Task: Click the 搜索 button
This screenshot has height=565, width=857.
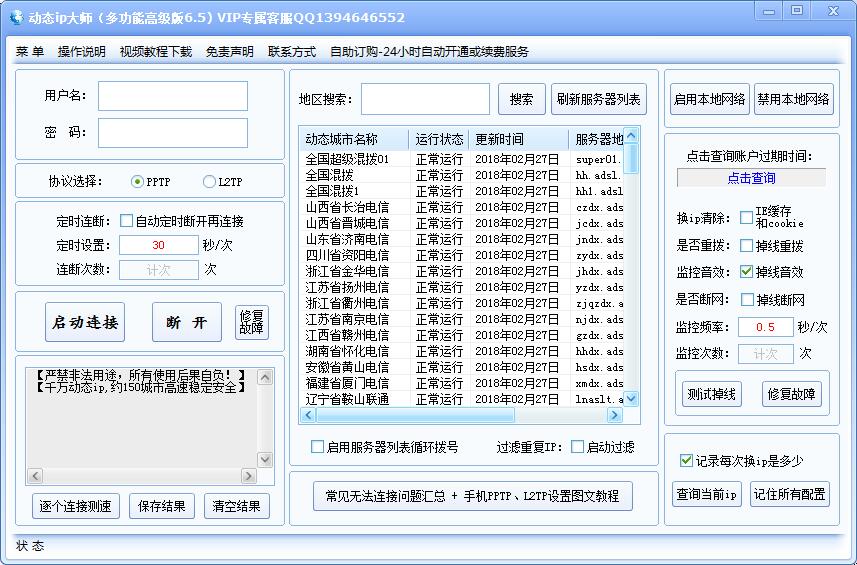Action: point(521,99)
